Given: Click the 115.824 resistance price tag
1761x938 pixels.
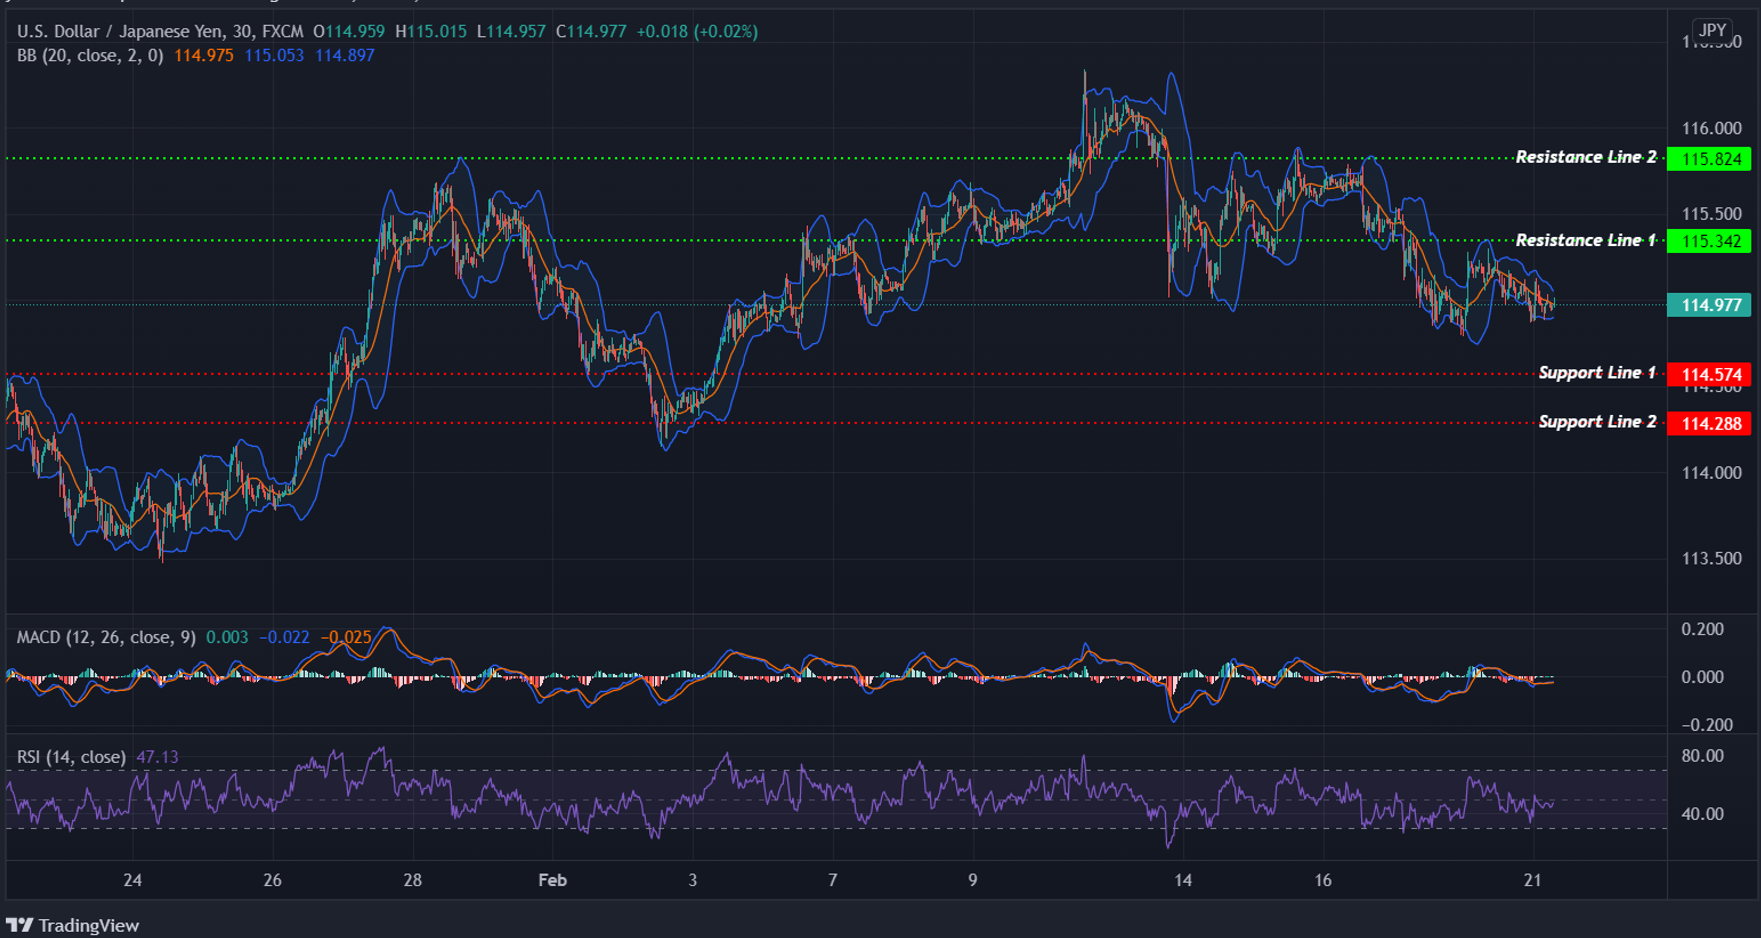Looking at the screenshot, I should tap(1710, 158).
